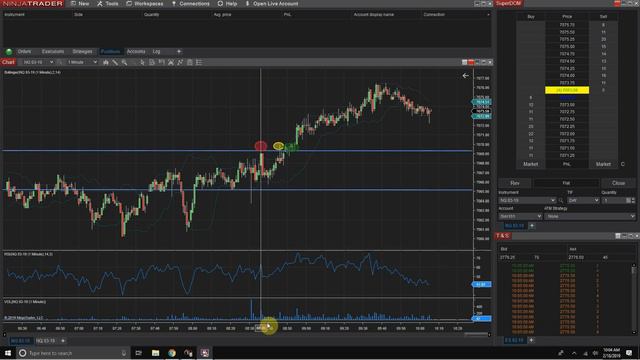Add a new T&S tab with the plus

(x=531, y=340)
